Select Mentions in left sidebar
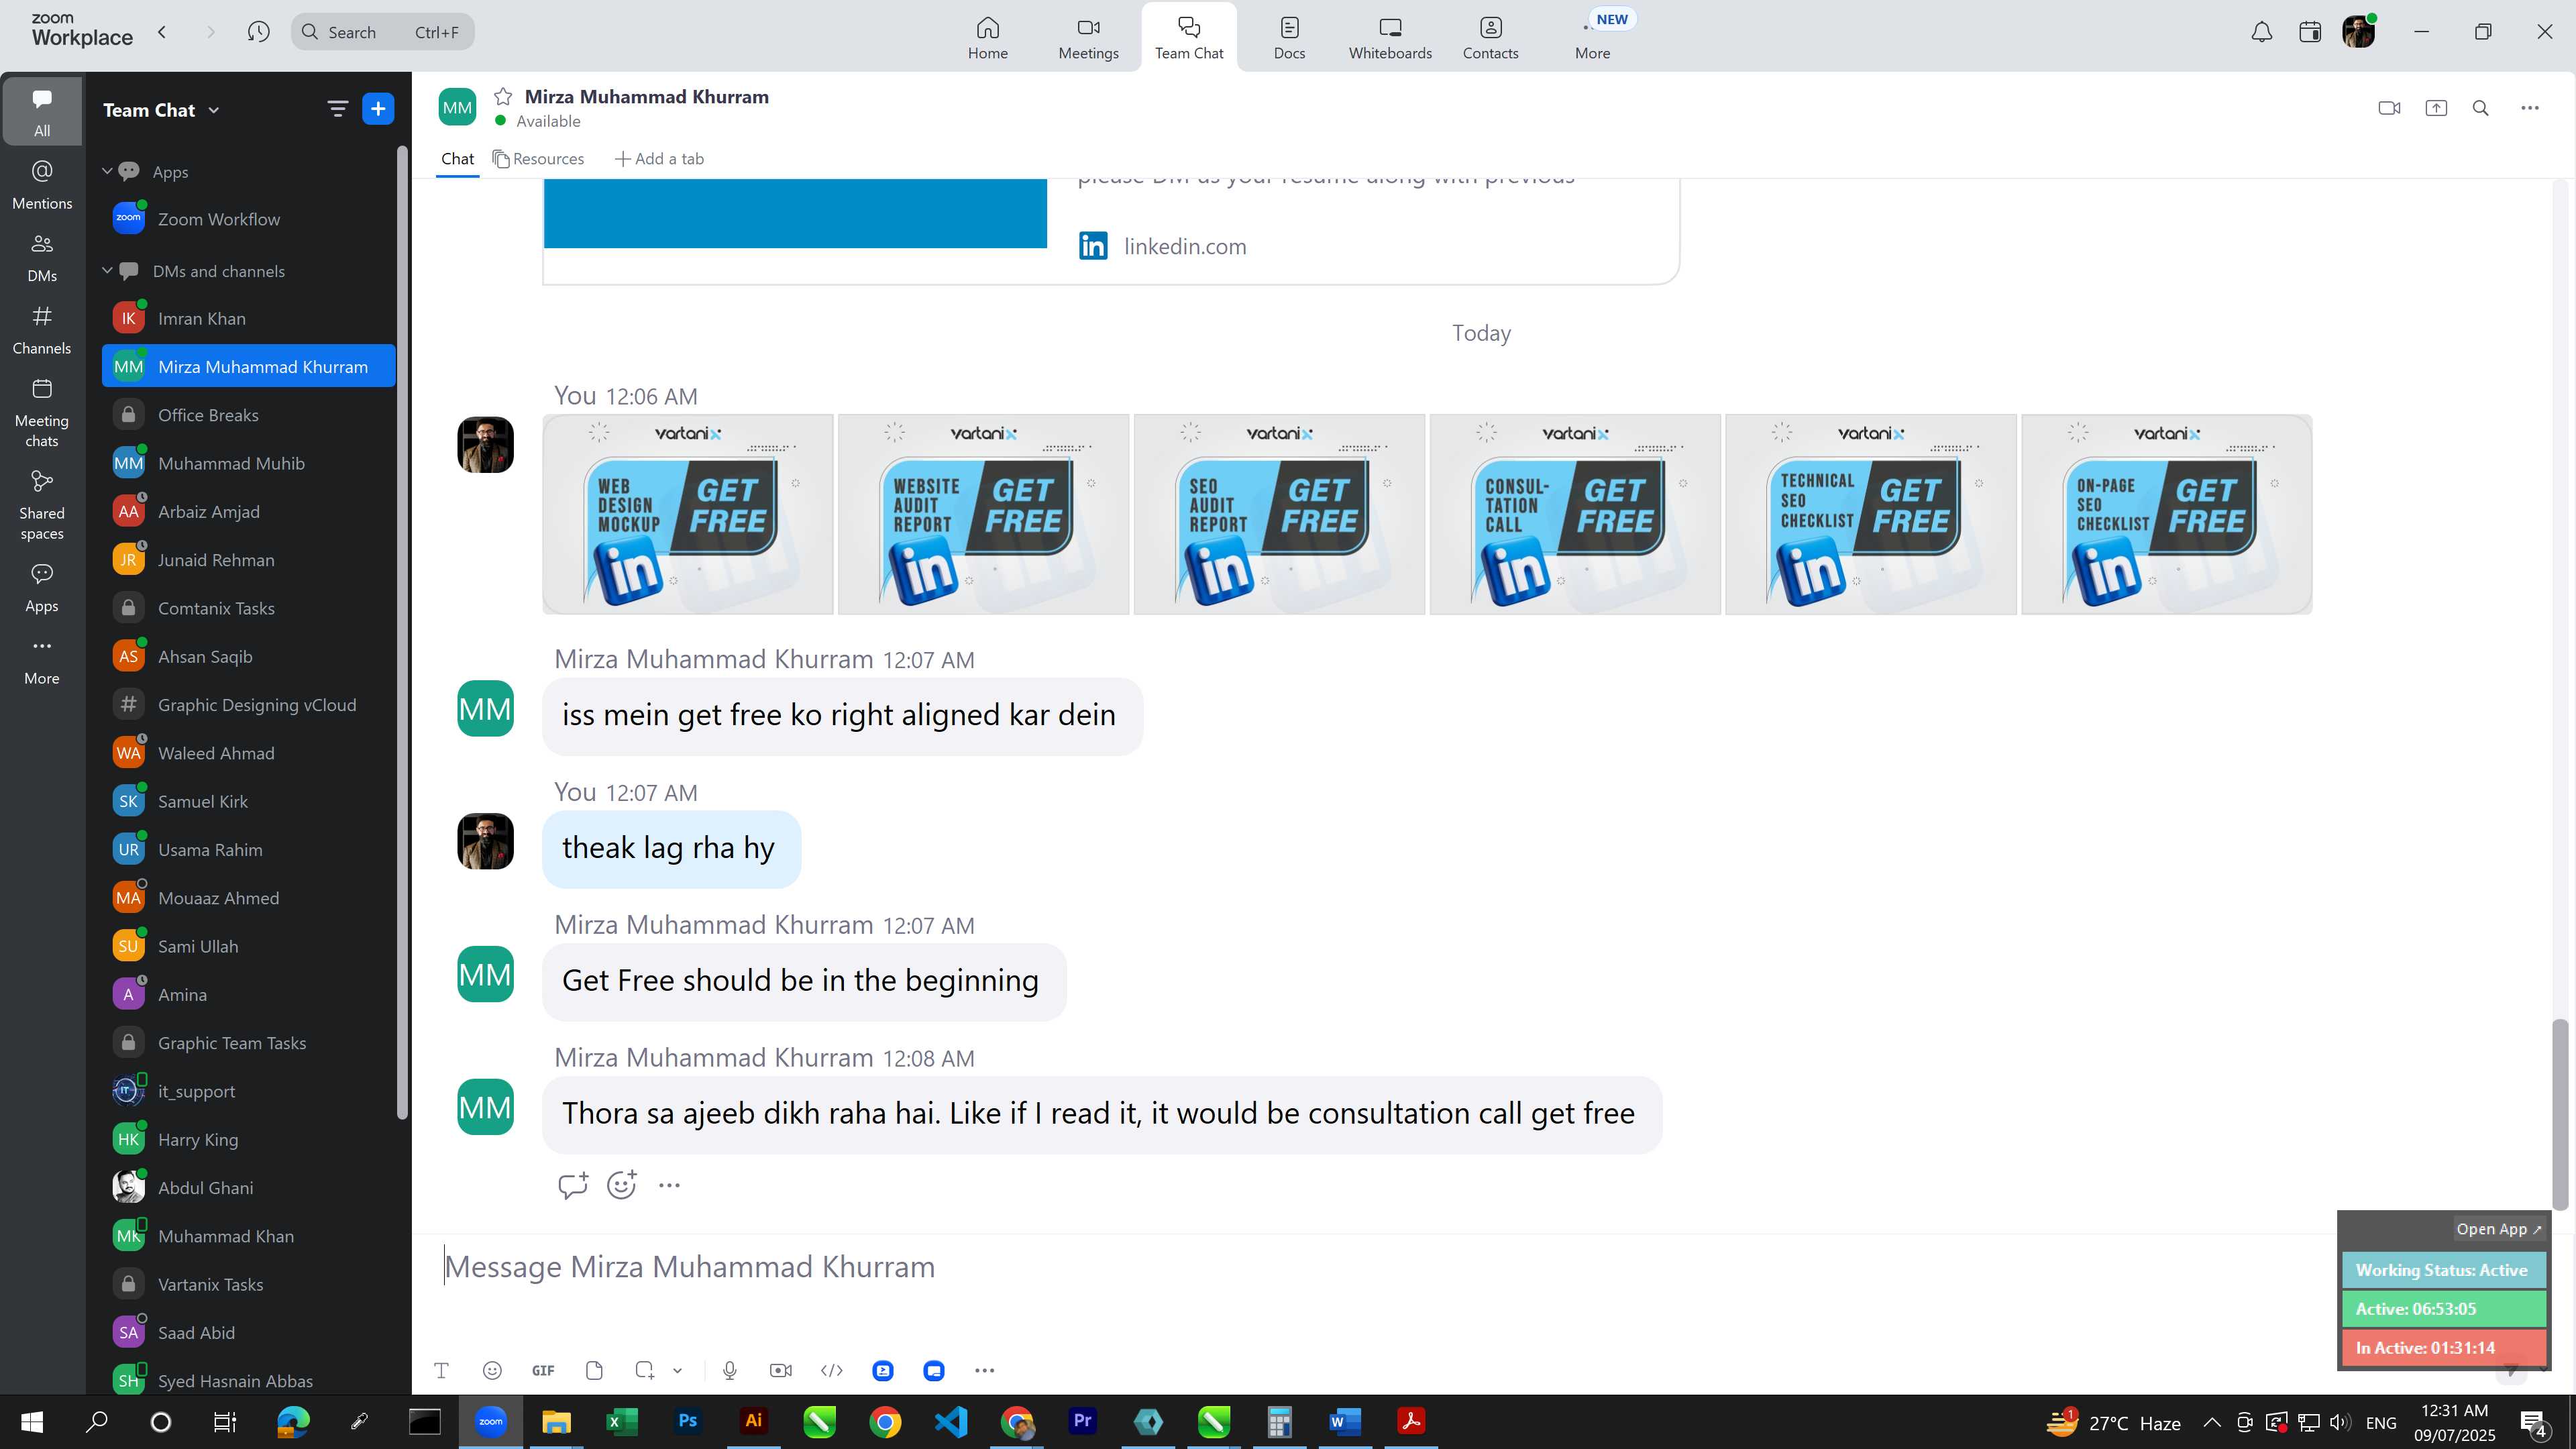This screenshot has width=2576, height=1449. 42,185
